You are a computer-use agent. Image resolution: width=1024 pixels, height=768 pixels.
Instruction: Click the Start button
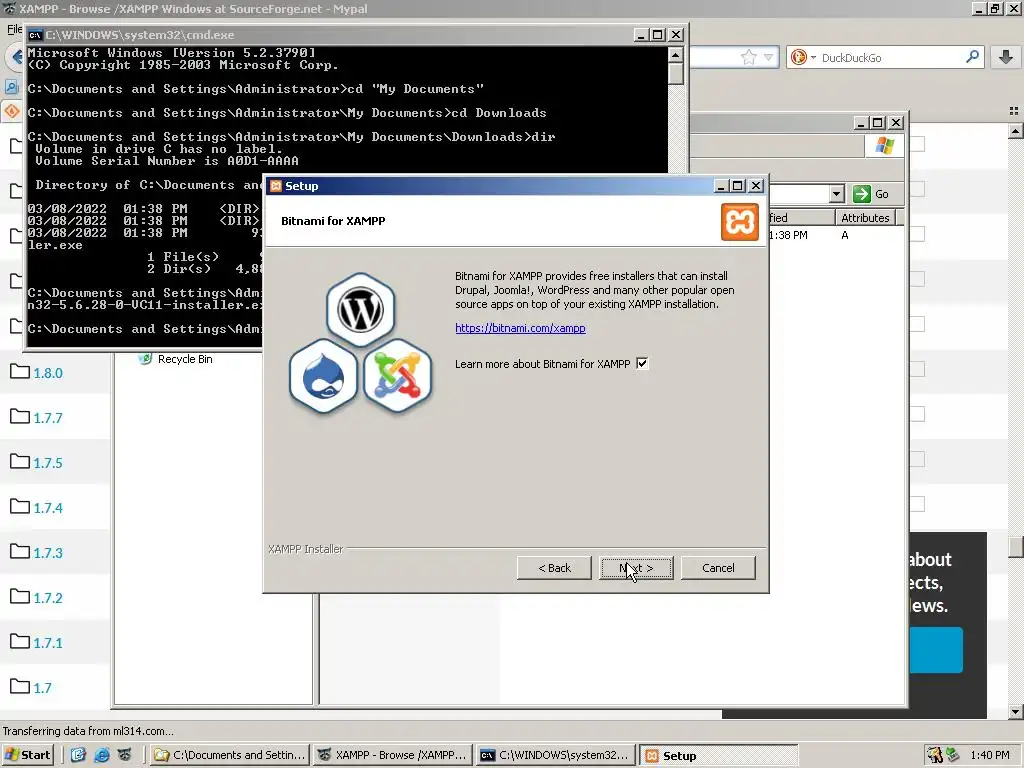tap(27, 755)
